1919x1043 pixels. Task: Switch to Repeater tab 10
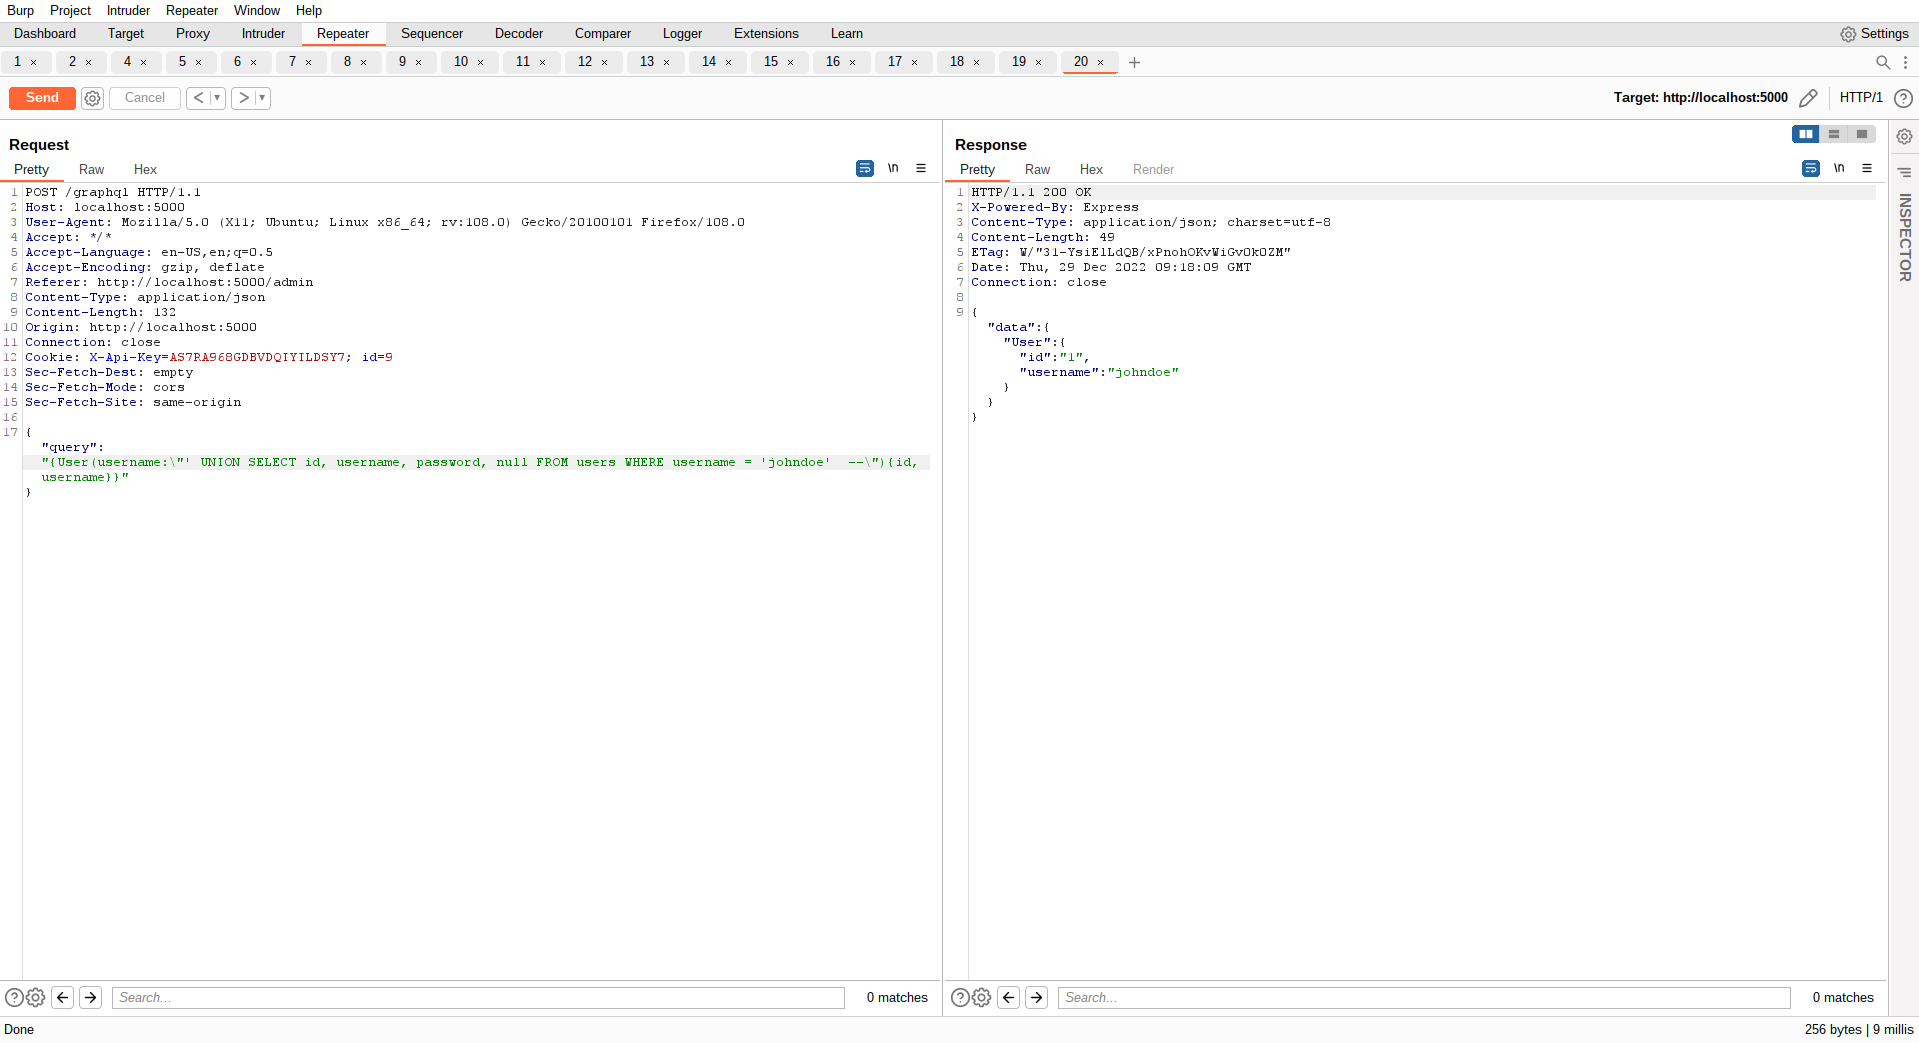click(461, 62)
